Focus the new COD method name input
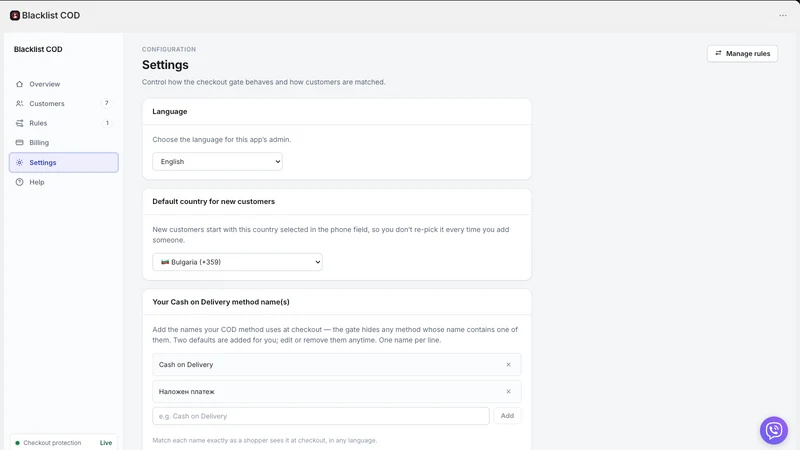The height and width of the screenshot is (450, 800). click(x=321, y=416)
